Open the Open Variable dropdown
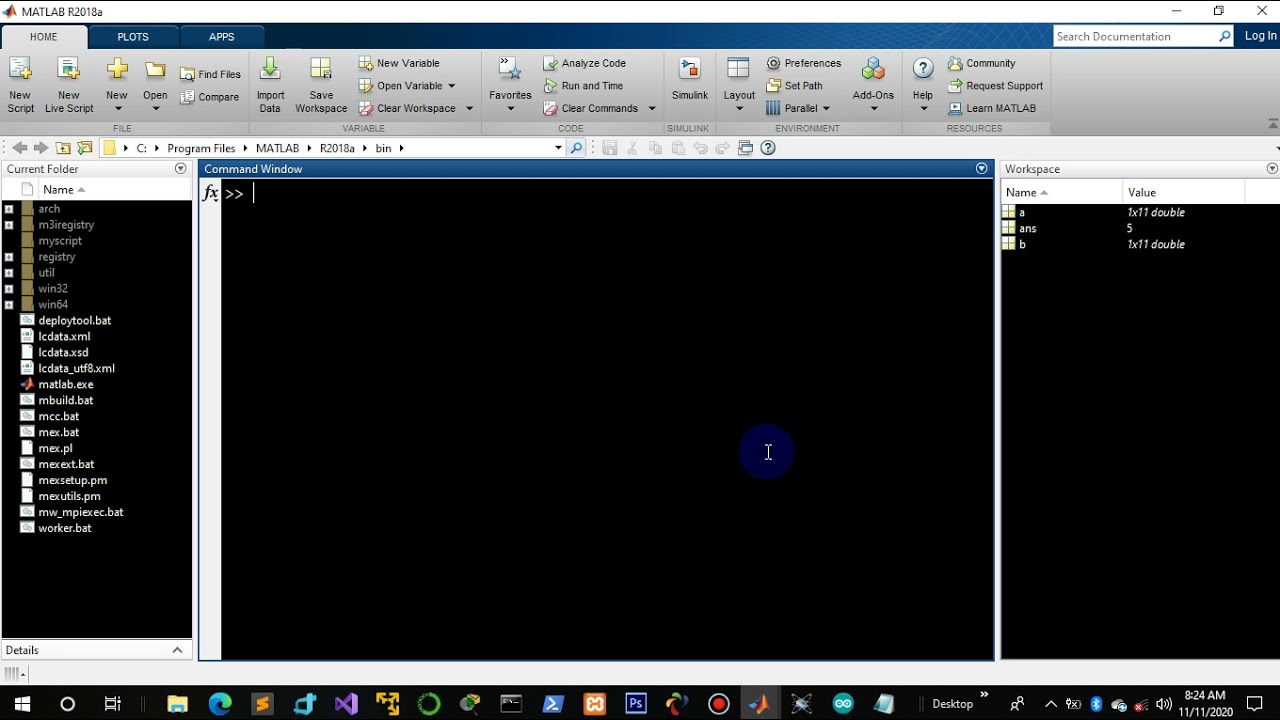Image resolution: width=1280 pixels, height=720 pixels. point(451,86)
